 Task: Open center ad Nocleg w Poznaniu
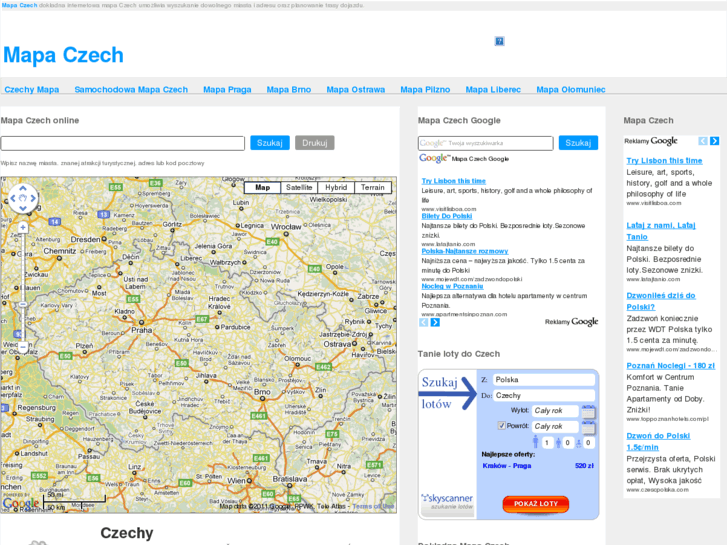tap(452, 286)
